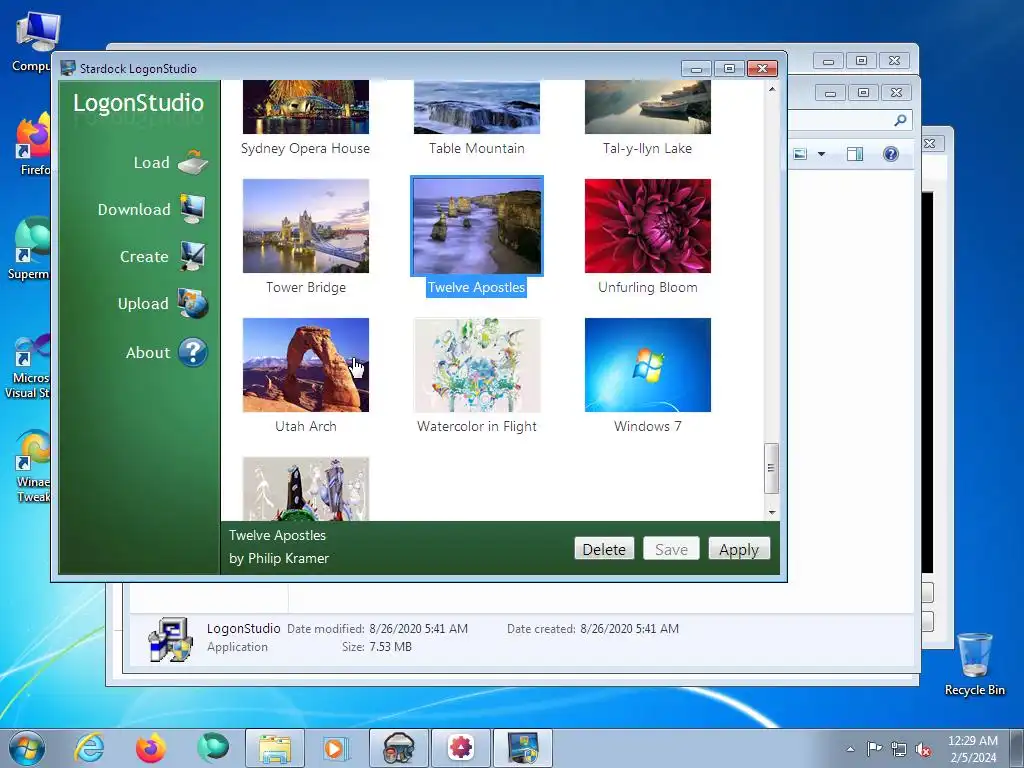This screenshot has width=1024, height=768.
Task: Open the Winaero Tweaker desktop shortcut
Action: click(33, 466)
